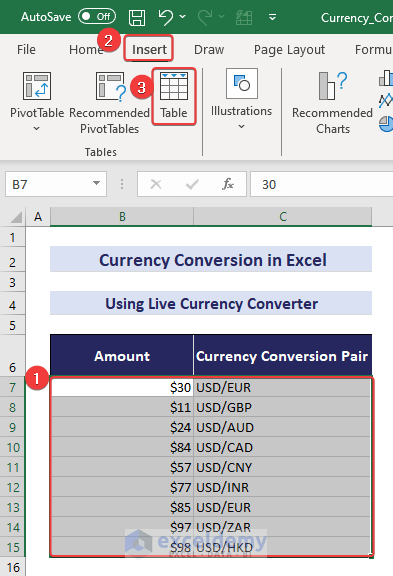Toggle the AutoSave switch

97,17
